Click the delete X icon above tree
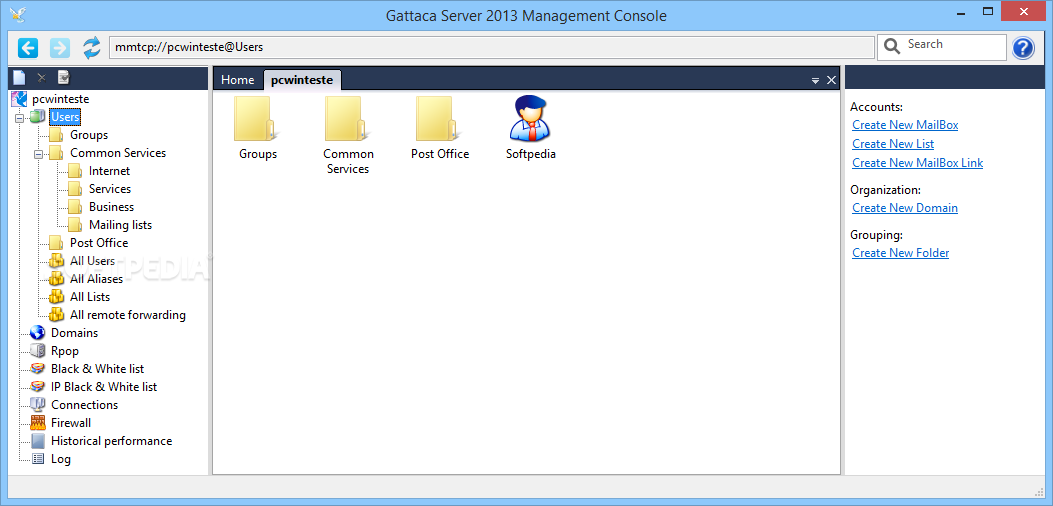 coord(41,78)
